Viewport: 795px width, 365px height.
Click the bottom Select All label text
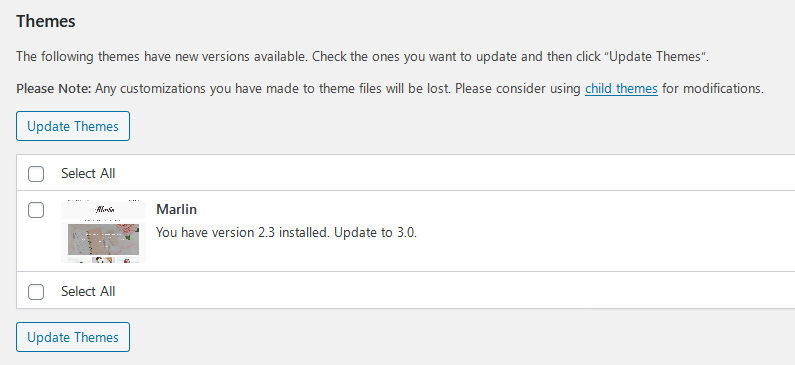tap(88, 291)
